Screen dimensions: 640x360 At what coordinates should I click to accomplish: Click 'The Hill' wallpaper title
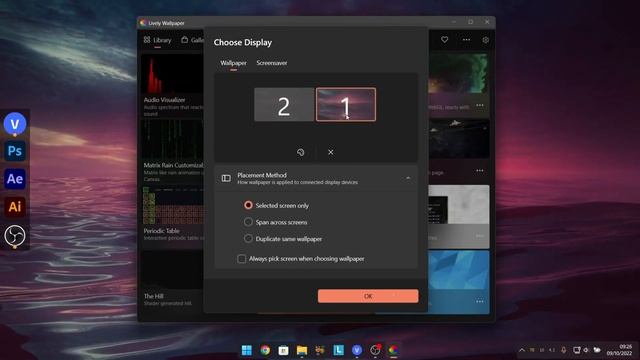tap(153, 296)
